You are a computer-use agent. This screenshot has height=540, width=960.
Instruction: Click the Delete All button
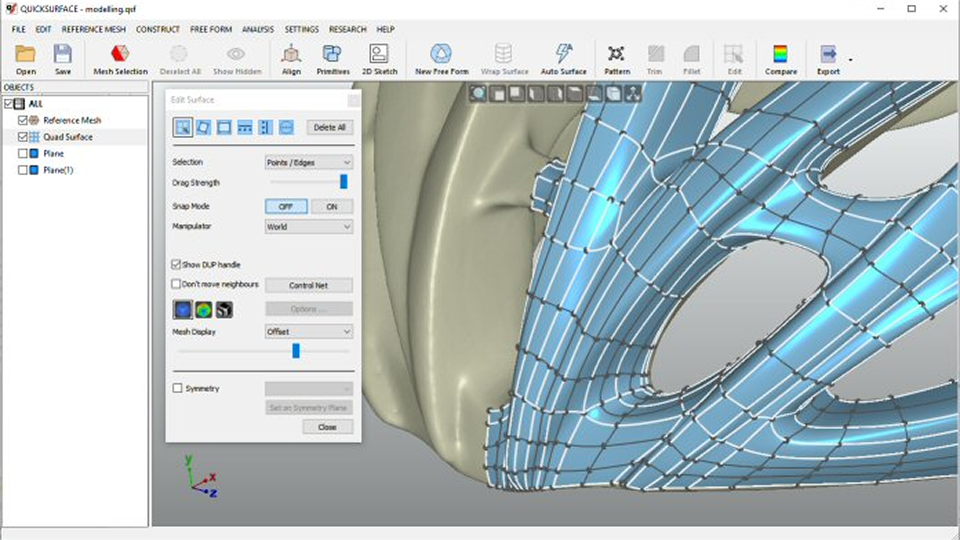tap(329, 127)
